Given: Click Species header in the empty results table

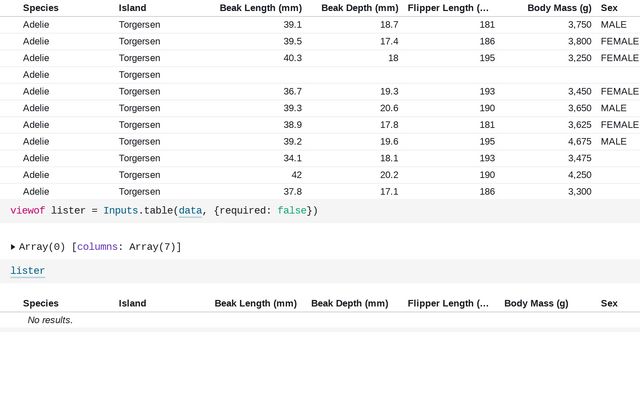Looking at the screenshot, I should coord(41,303).
